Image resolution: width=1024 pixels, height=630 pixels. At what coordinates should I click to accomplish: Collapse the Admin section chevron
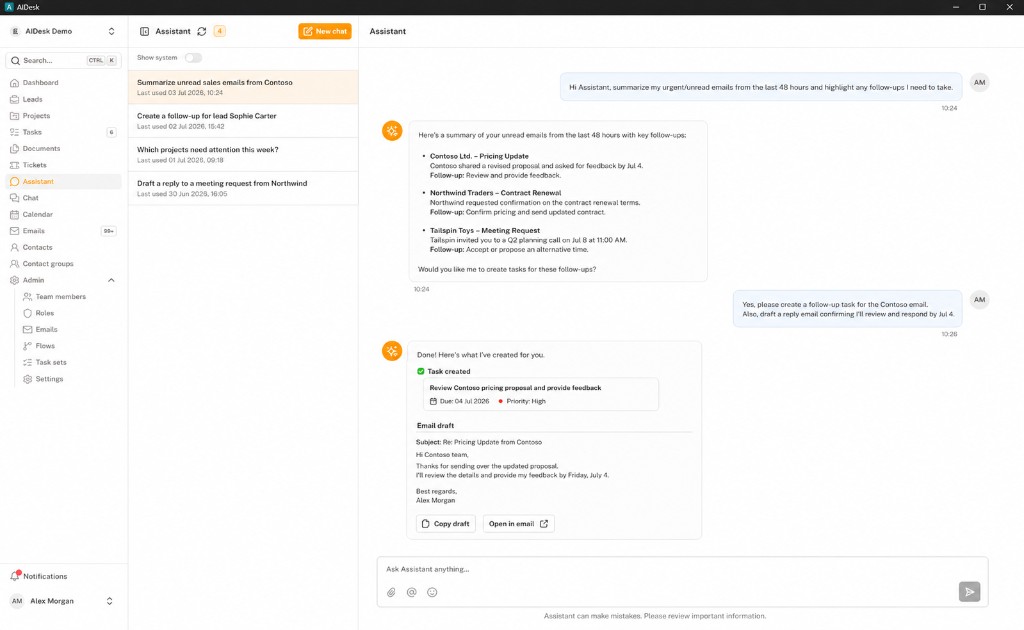[111, 280]
